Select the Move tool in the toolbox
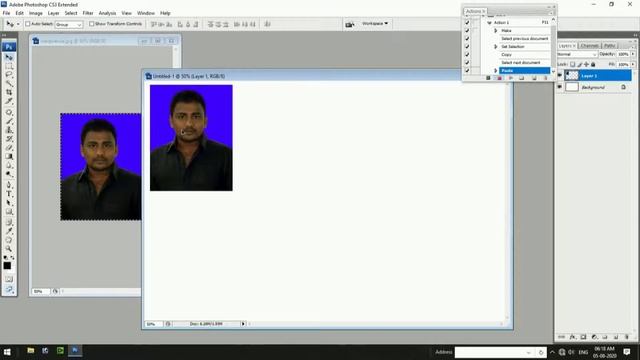Viewport: 640px width, 360px height. (9, 58)
